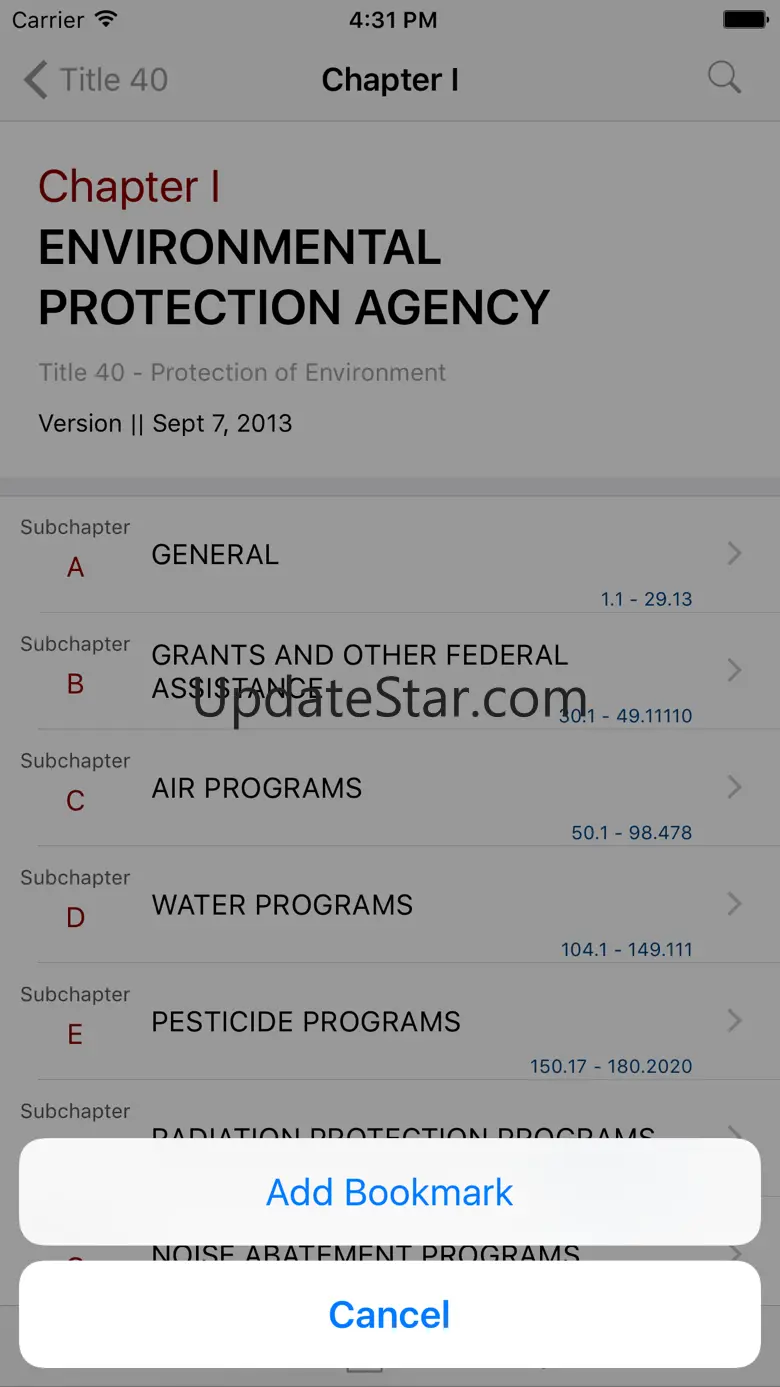Image resolution: width=780 pixels, height=1387 pixels.
Task: Tap the search magnifier icon
Action: [724, 78]
